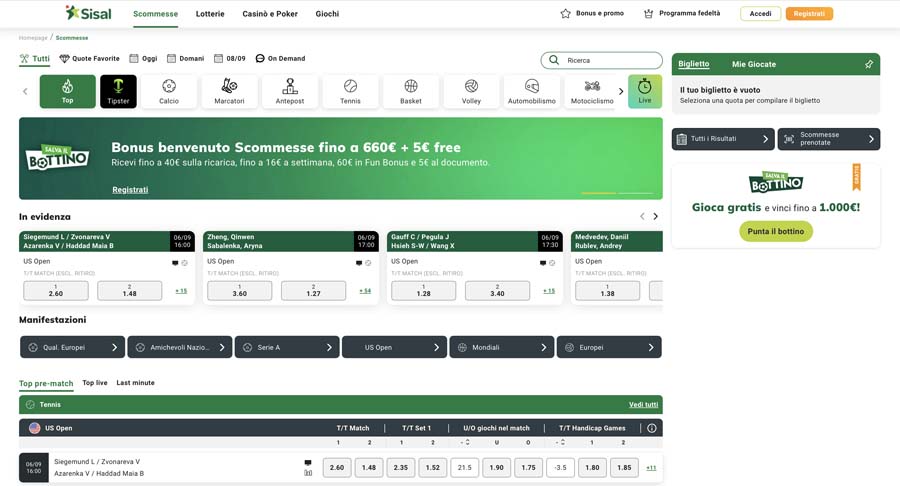Open the Sisal logo homepage
This screenshot has width=900, height=486.
coord(88,13)
